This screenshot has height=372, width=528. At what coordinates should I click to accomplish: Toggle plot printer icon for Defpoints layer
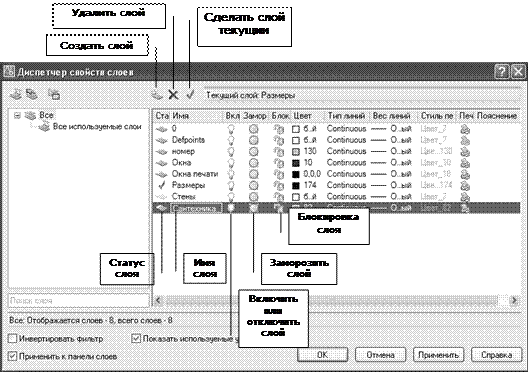click(465, 140)
